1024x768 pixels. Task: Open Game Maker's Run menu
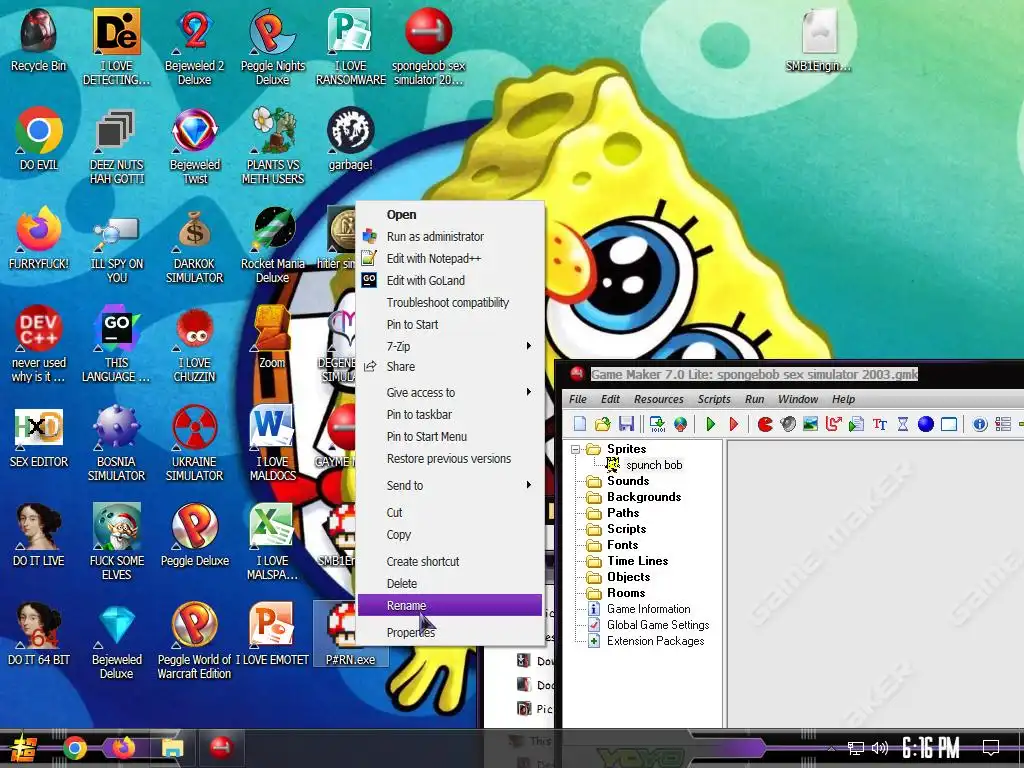pos(754,399)
